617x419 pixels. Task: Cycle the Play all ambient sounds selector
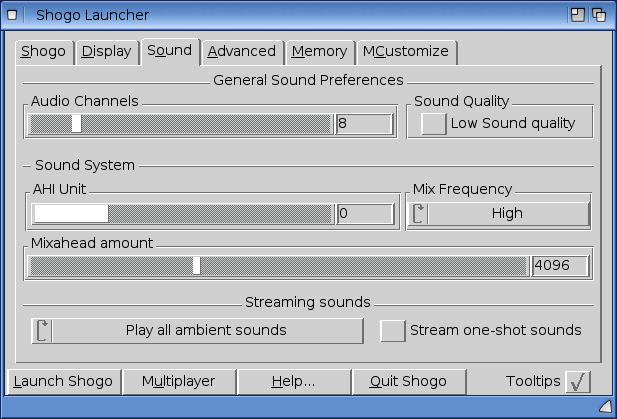pos(197,331)
